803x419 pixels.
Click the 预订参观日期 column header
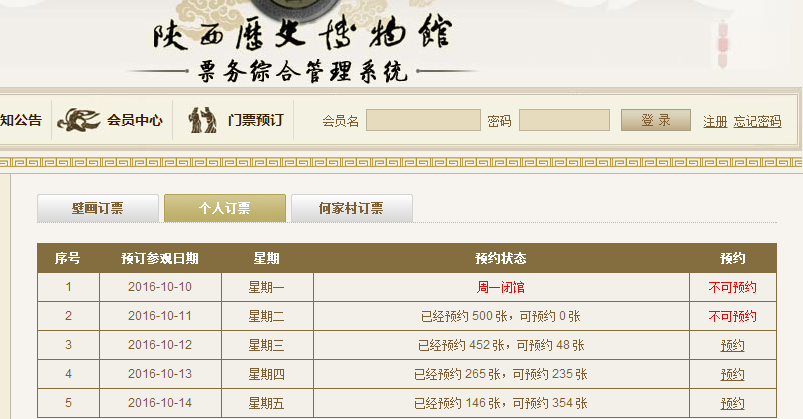coord(160,258)
